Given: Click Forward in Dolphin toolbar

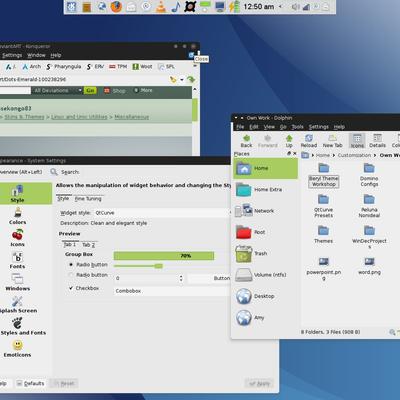Looking at the screenshot, I should 268,141.
